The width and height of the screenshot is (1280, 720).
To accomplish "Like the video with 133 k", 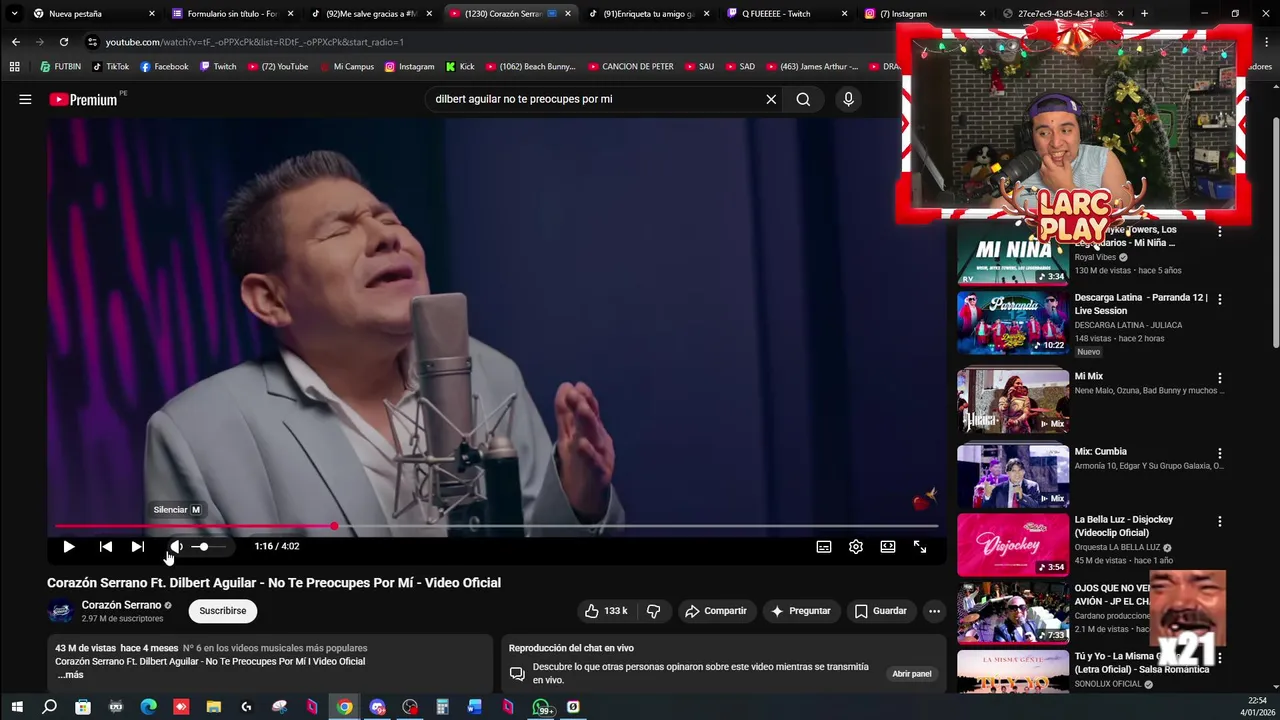I will tap(606, 611).
